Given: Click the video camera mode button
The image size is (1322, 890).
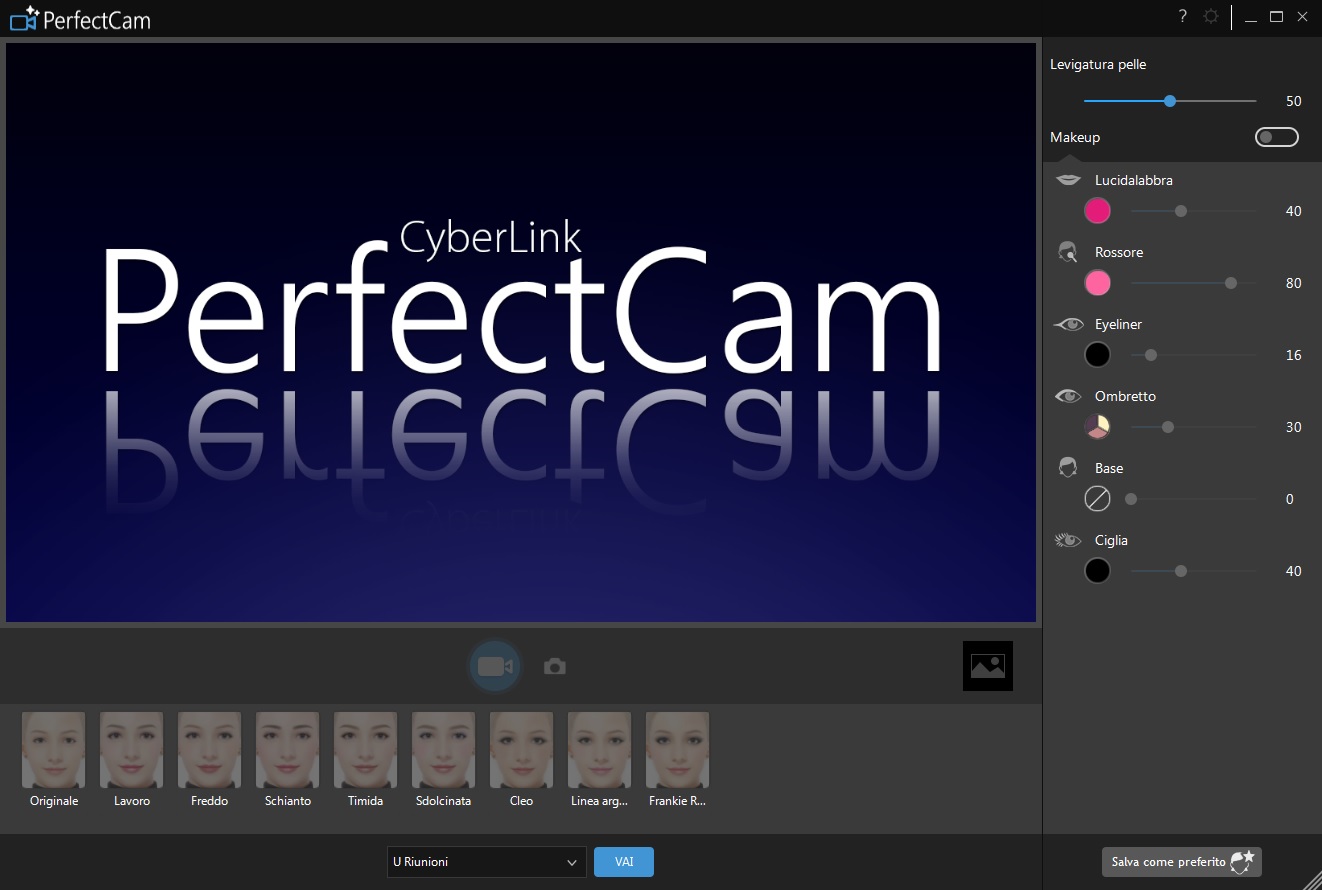Looking at the screenshot, I should (495, 666).
